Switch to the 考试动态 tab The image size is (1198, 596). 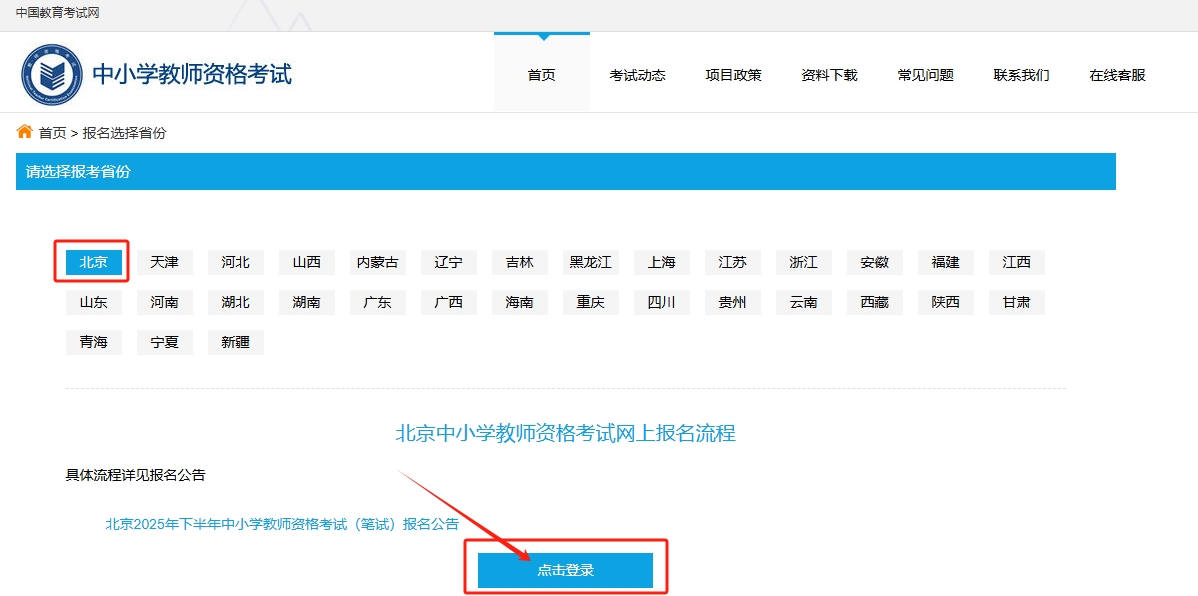(637, 74)
